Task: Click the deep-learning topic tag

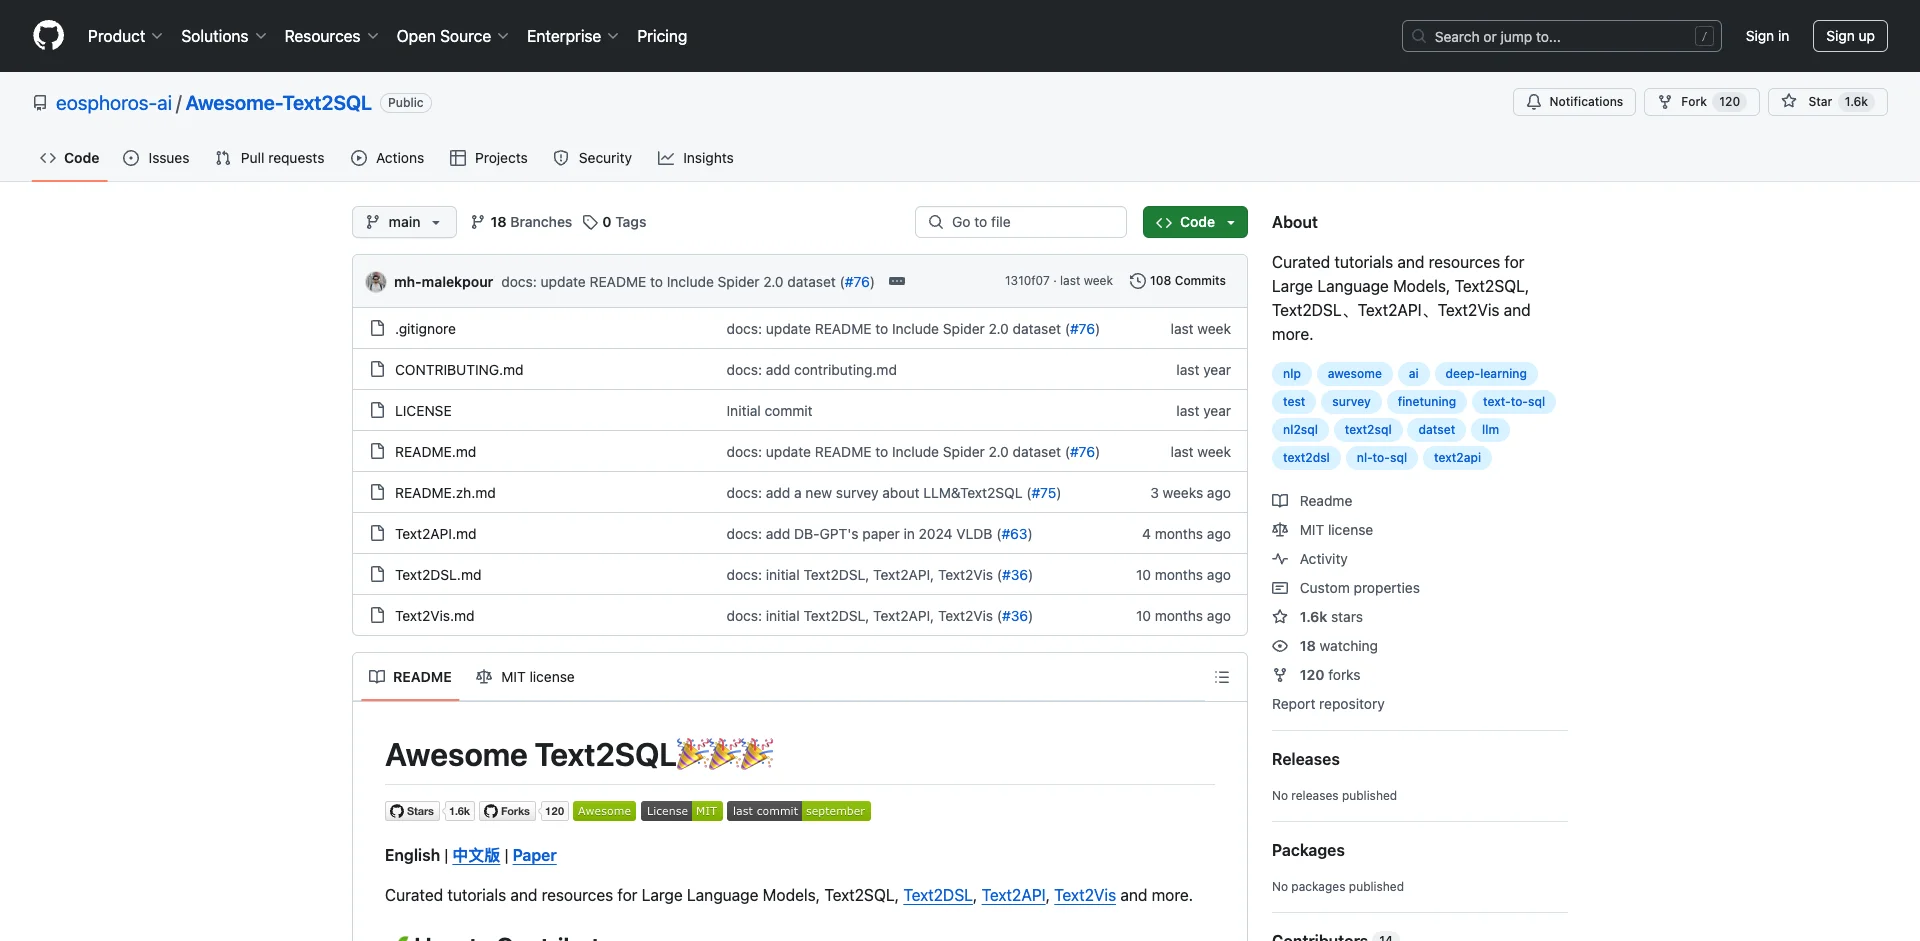Action: coord(1485,374)
